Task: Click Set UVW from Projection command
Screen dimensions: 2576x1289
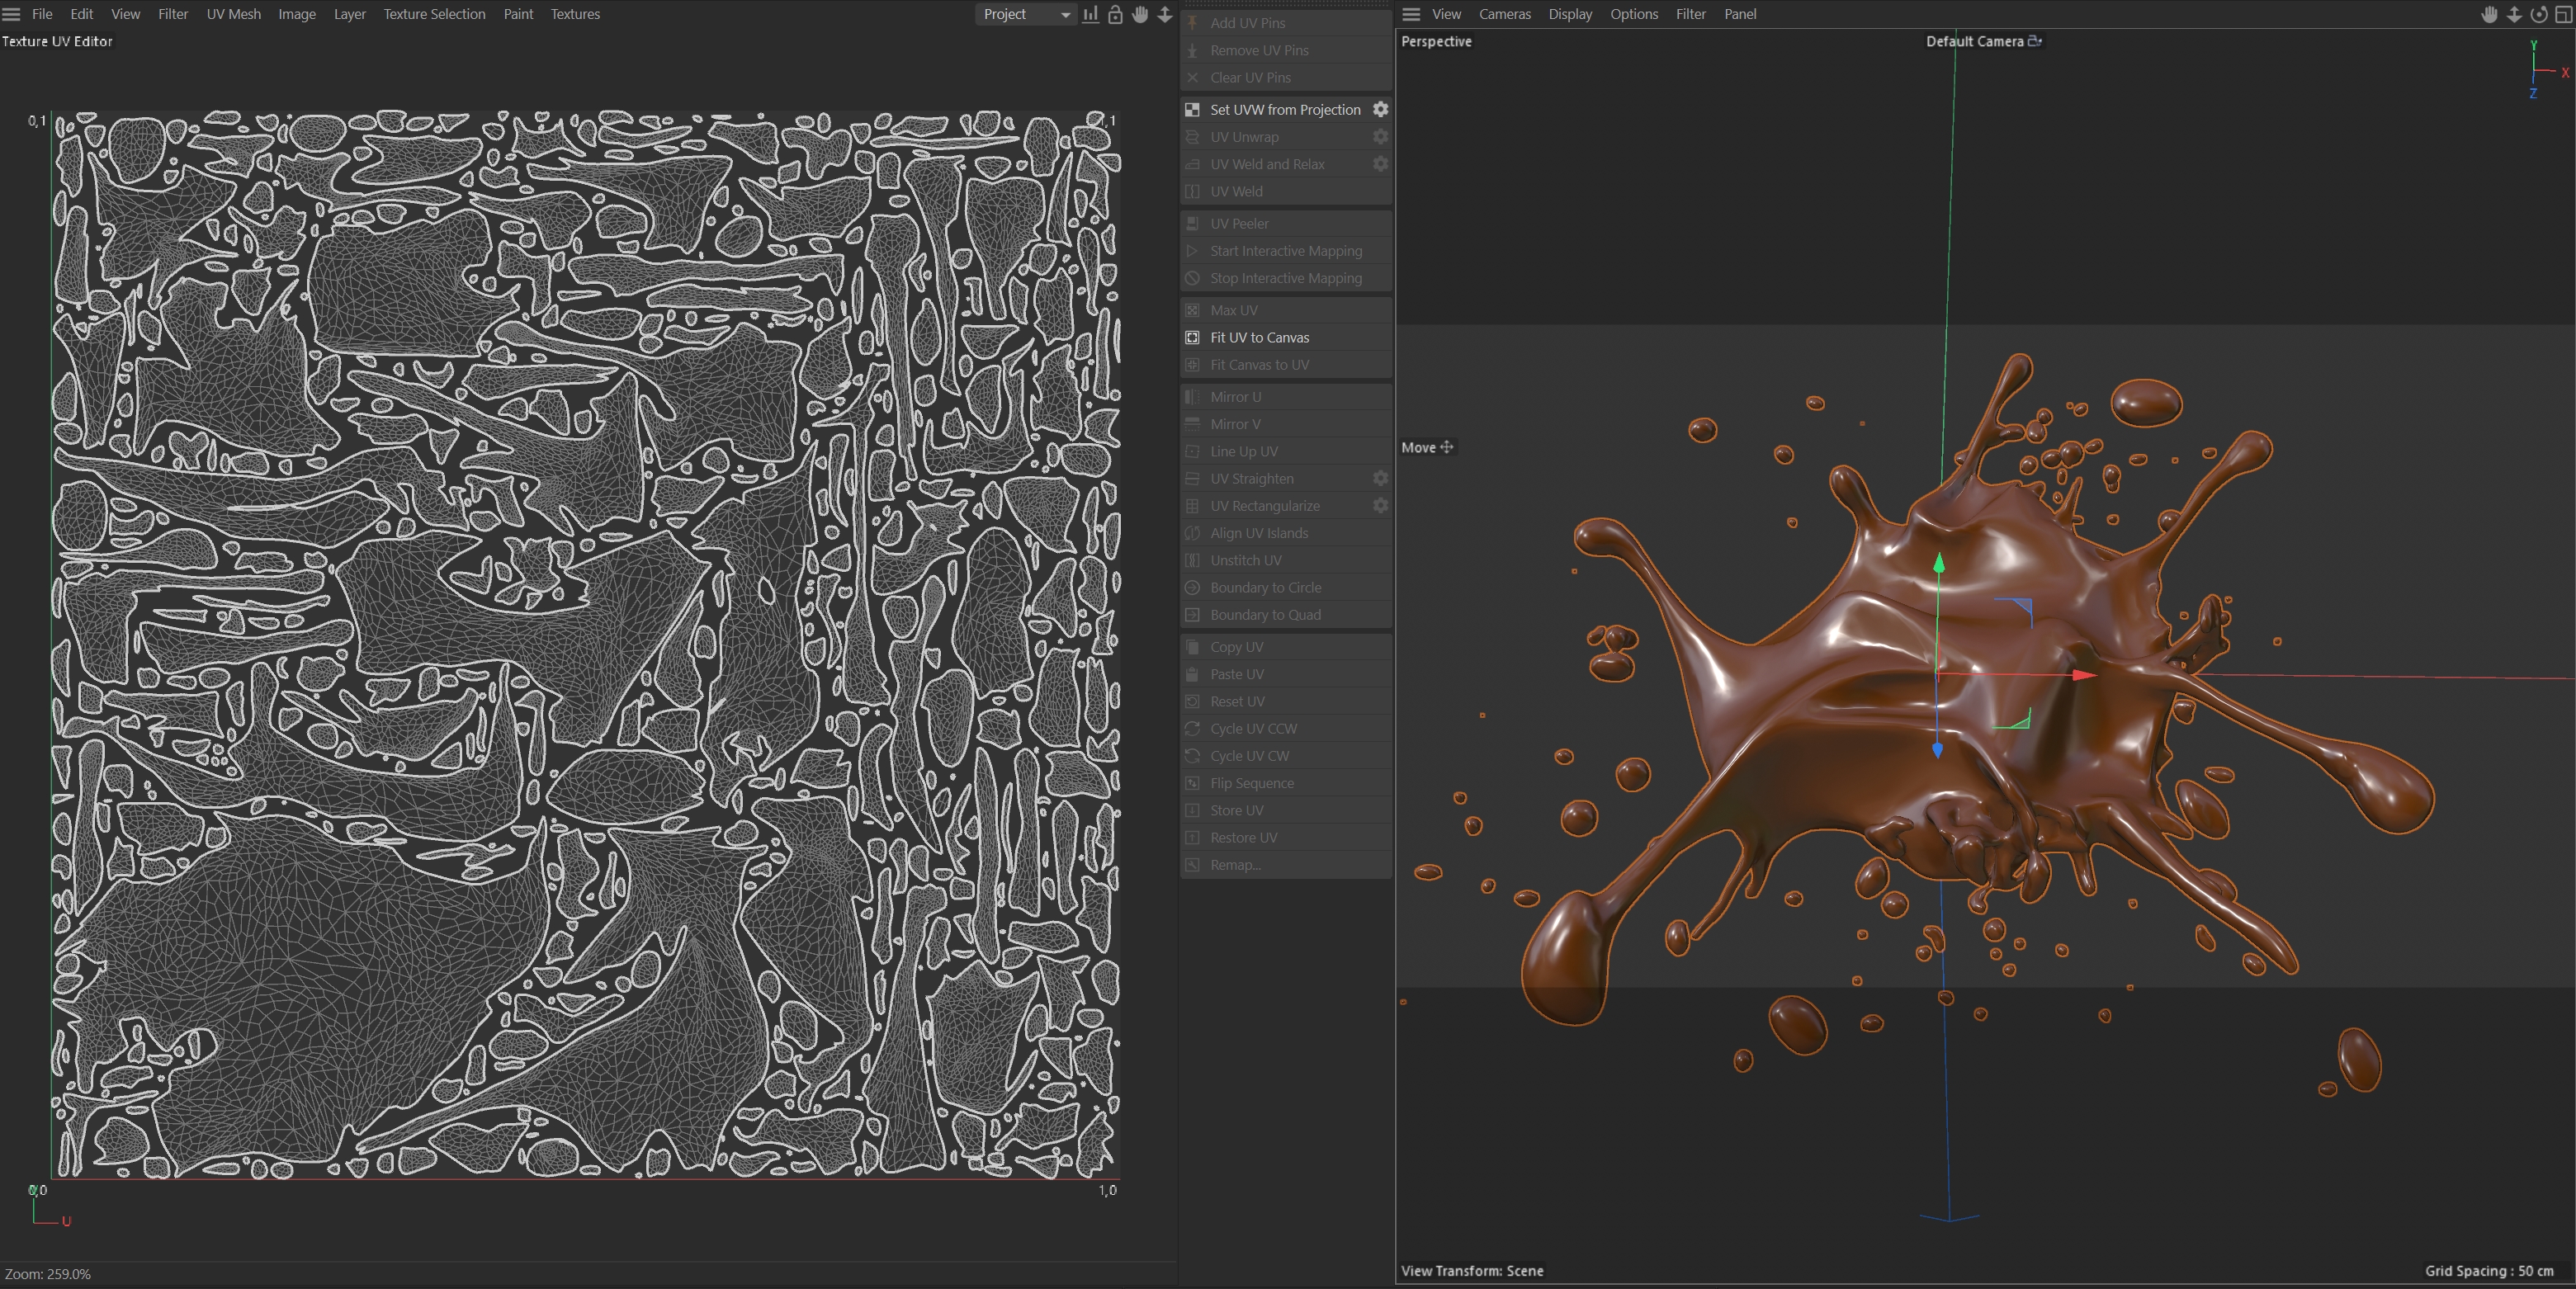Action: pos(1284,109)
